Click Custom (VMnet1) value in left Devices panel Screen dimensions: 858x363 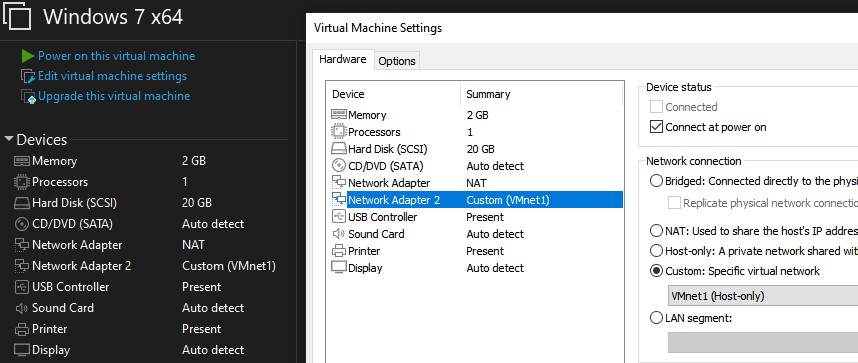pyautogui.click(x=229, y=266)
